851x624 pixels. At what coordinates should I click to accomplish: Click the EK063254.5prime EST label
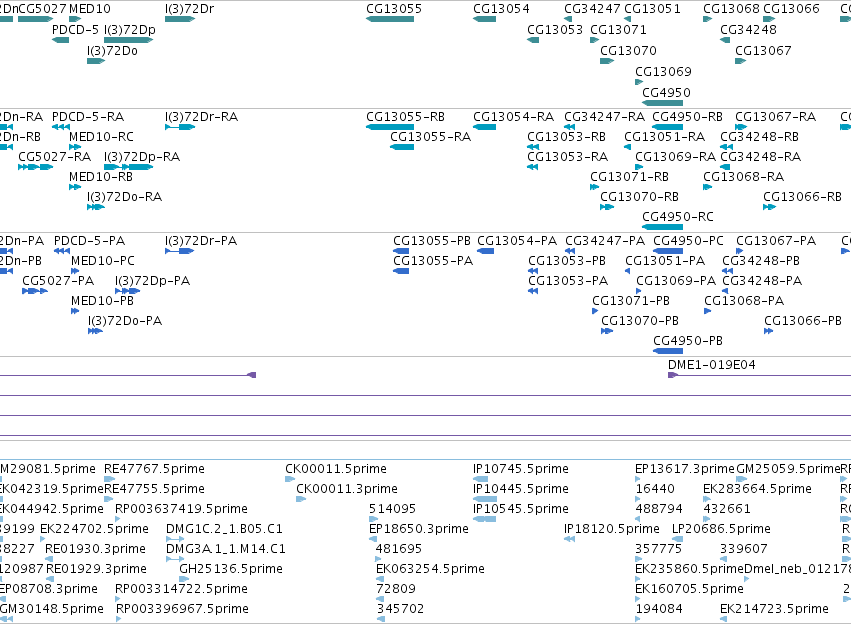click(x=430, y=569)
